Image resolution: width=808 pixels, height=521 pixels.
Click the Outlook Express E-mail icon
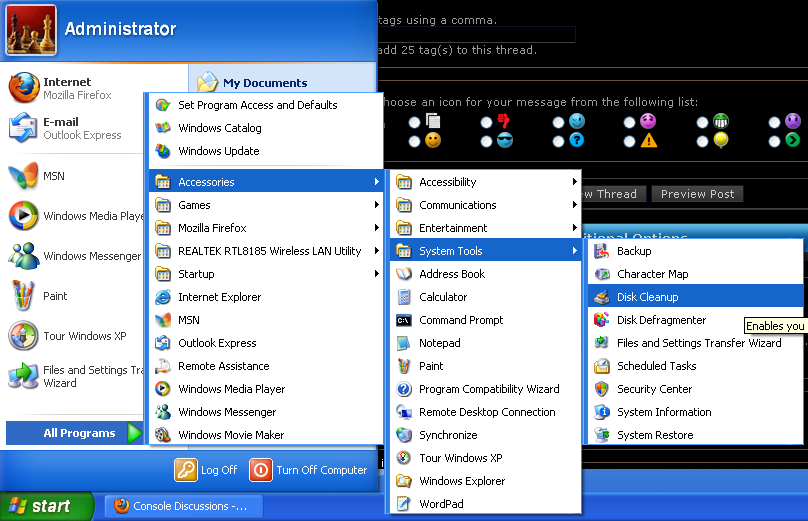23,127
